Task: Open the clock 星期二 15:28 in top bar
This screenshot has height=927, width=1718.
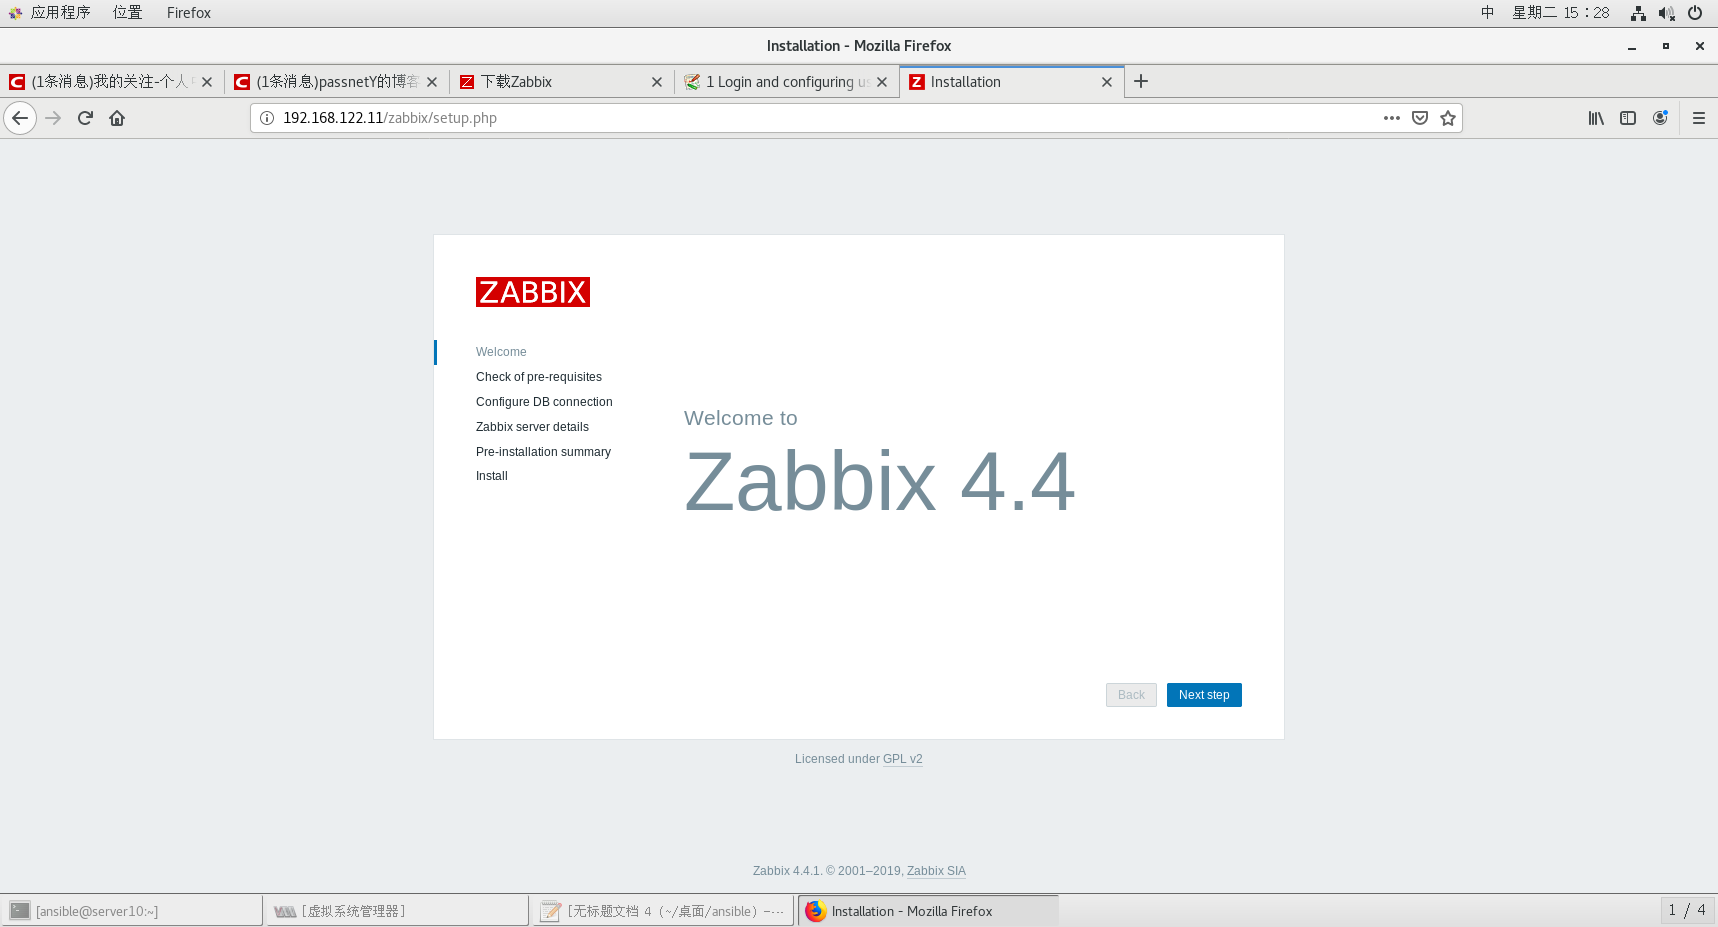Action: pos(1560,13)
